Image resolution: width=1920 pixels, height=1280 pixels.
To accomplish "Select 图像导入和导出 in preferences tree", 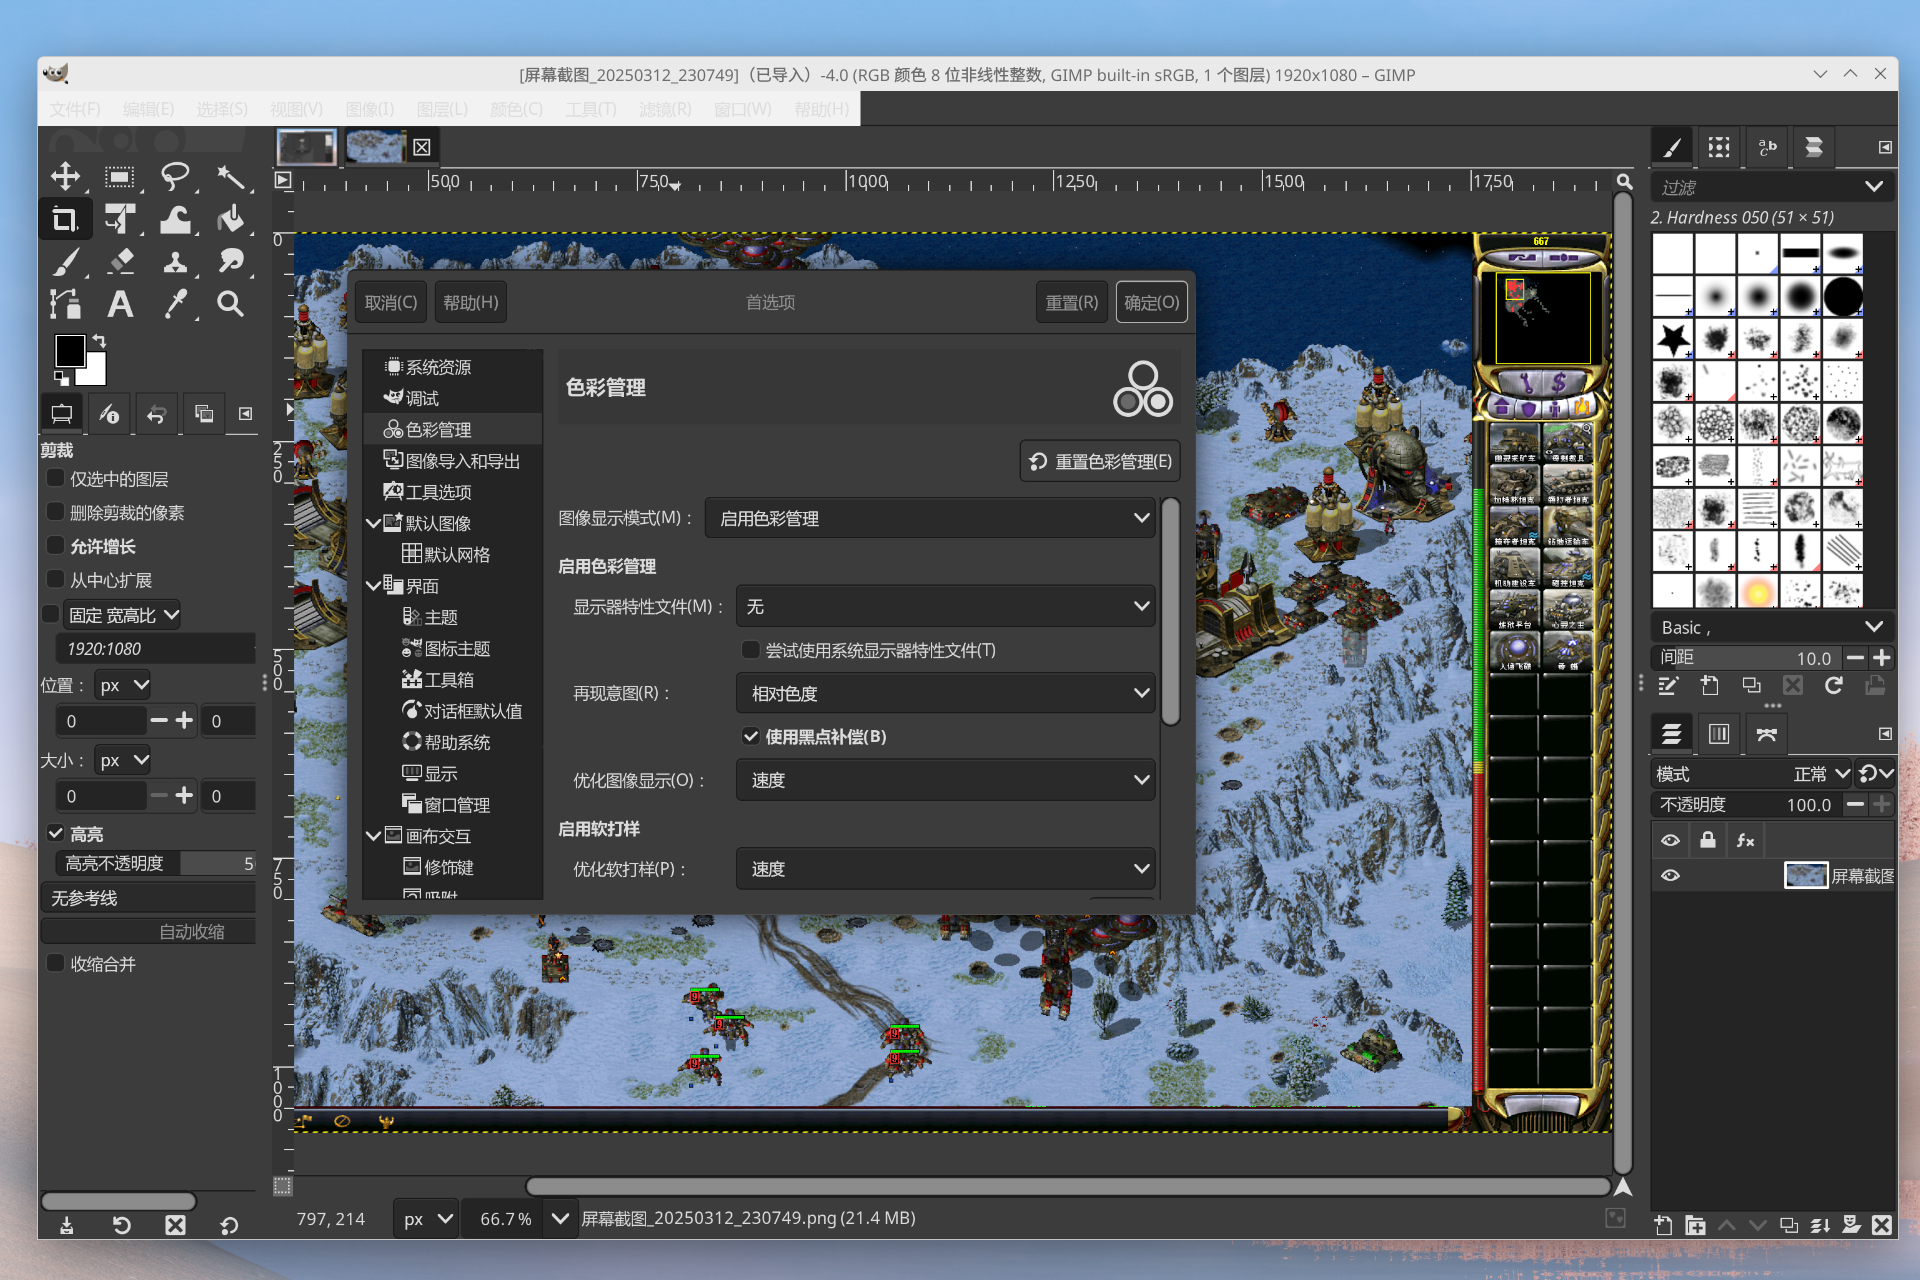I will [452, 461].
